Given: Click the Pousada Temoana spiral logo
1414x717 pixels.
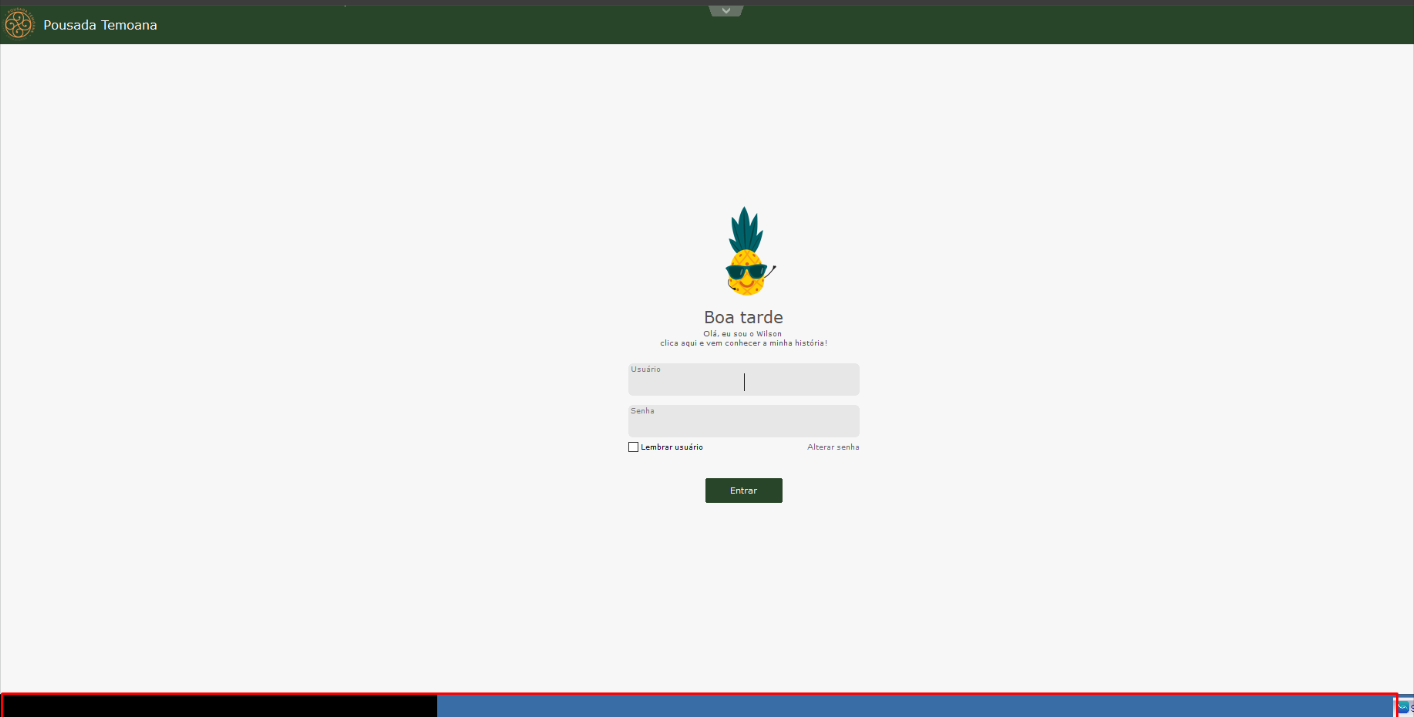Looking at the screenshot, I should pyautogui.click(x=19, y=24).
